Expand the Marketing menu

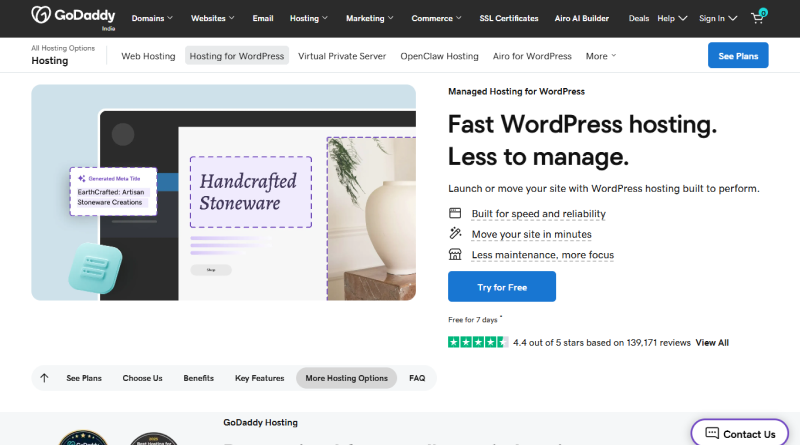tap(370, 18)
